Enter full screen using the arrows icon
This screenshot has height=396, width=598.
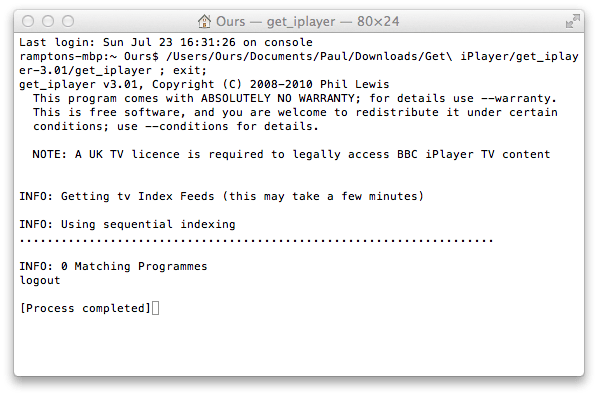point(572,21)
